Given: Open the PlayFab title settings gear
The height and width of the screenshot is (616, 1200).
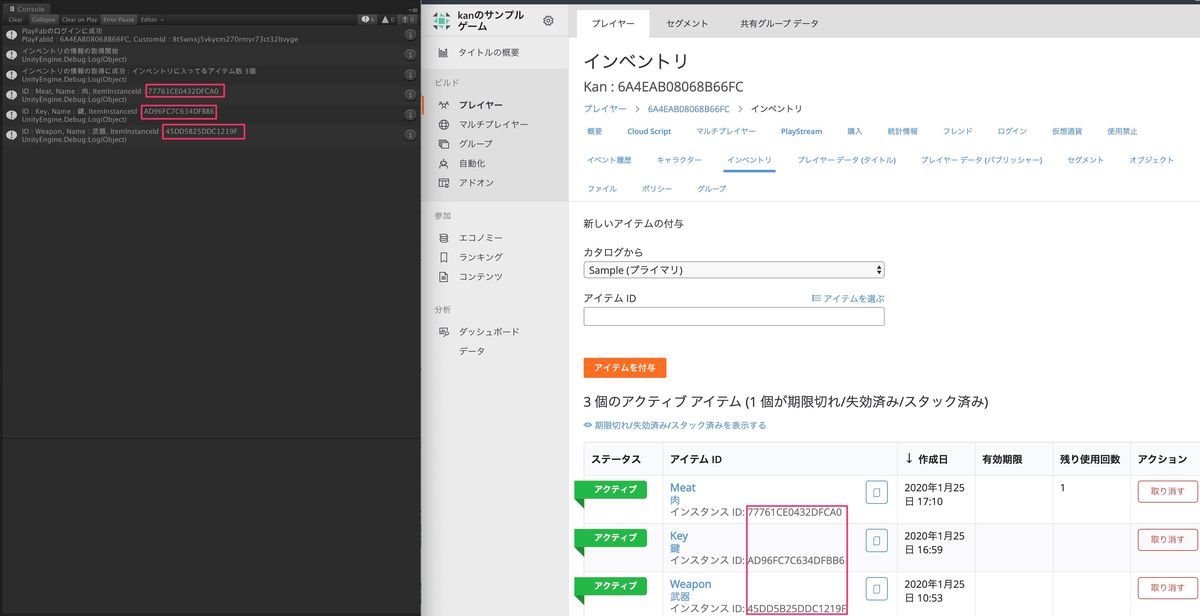Looking at the screenshot, I should (546, 20).
